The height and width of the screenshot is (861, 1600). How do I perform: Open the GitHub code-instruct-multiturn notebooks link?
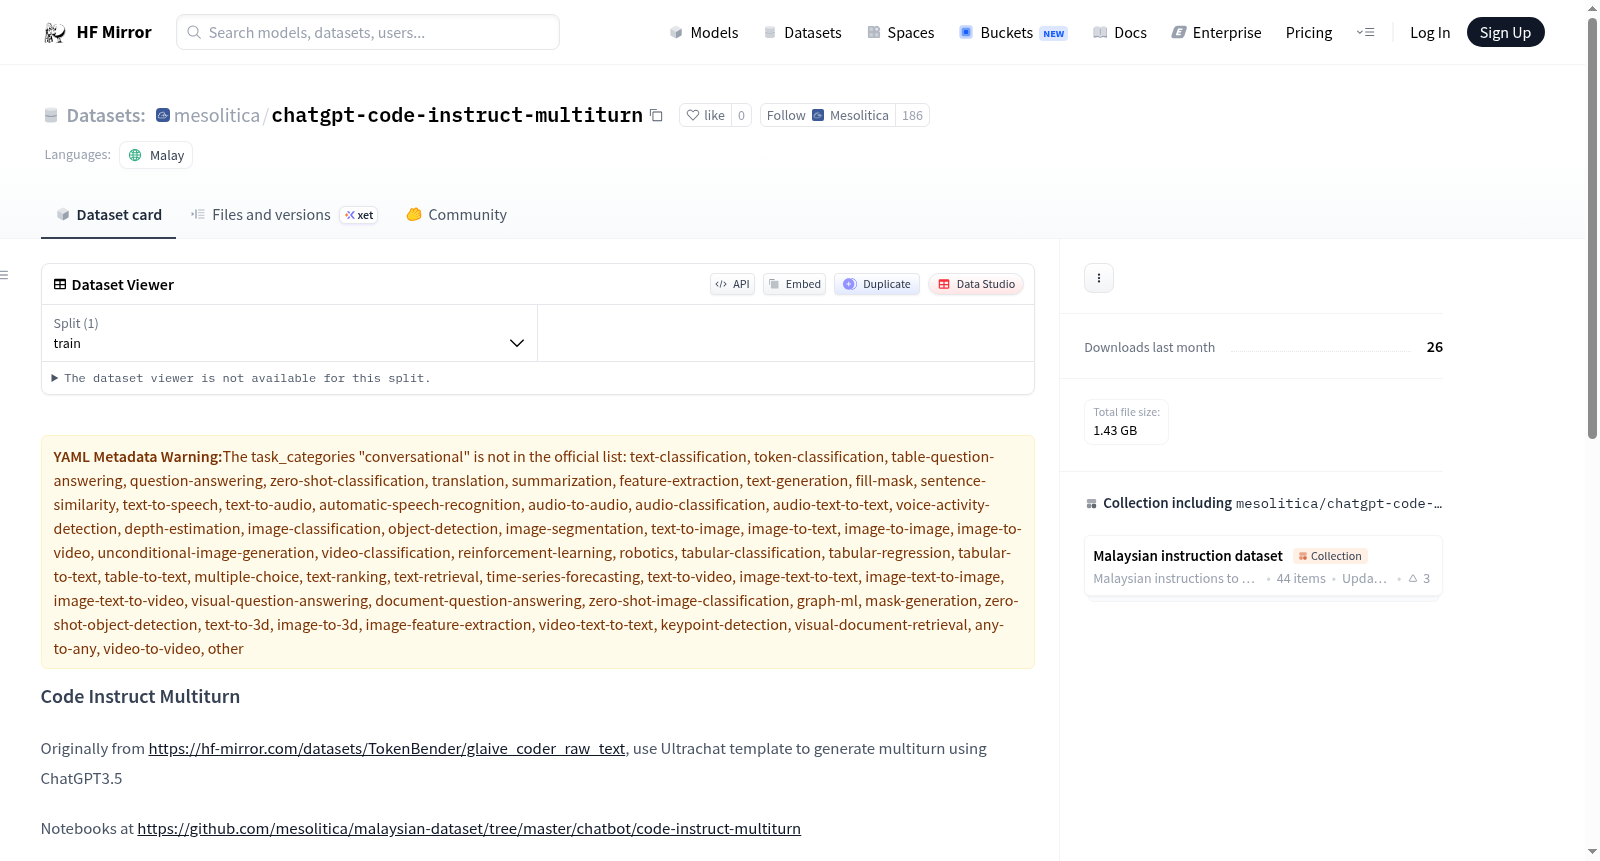[x=469, y=828]
